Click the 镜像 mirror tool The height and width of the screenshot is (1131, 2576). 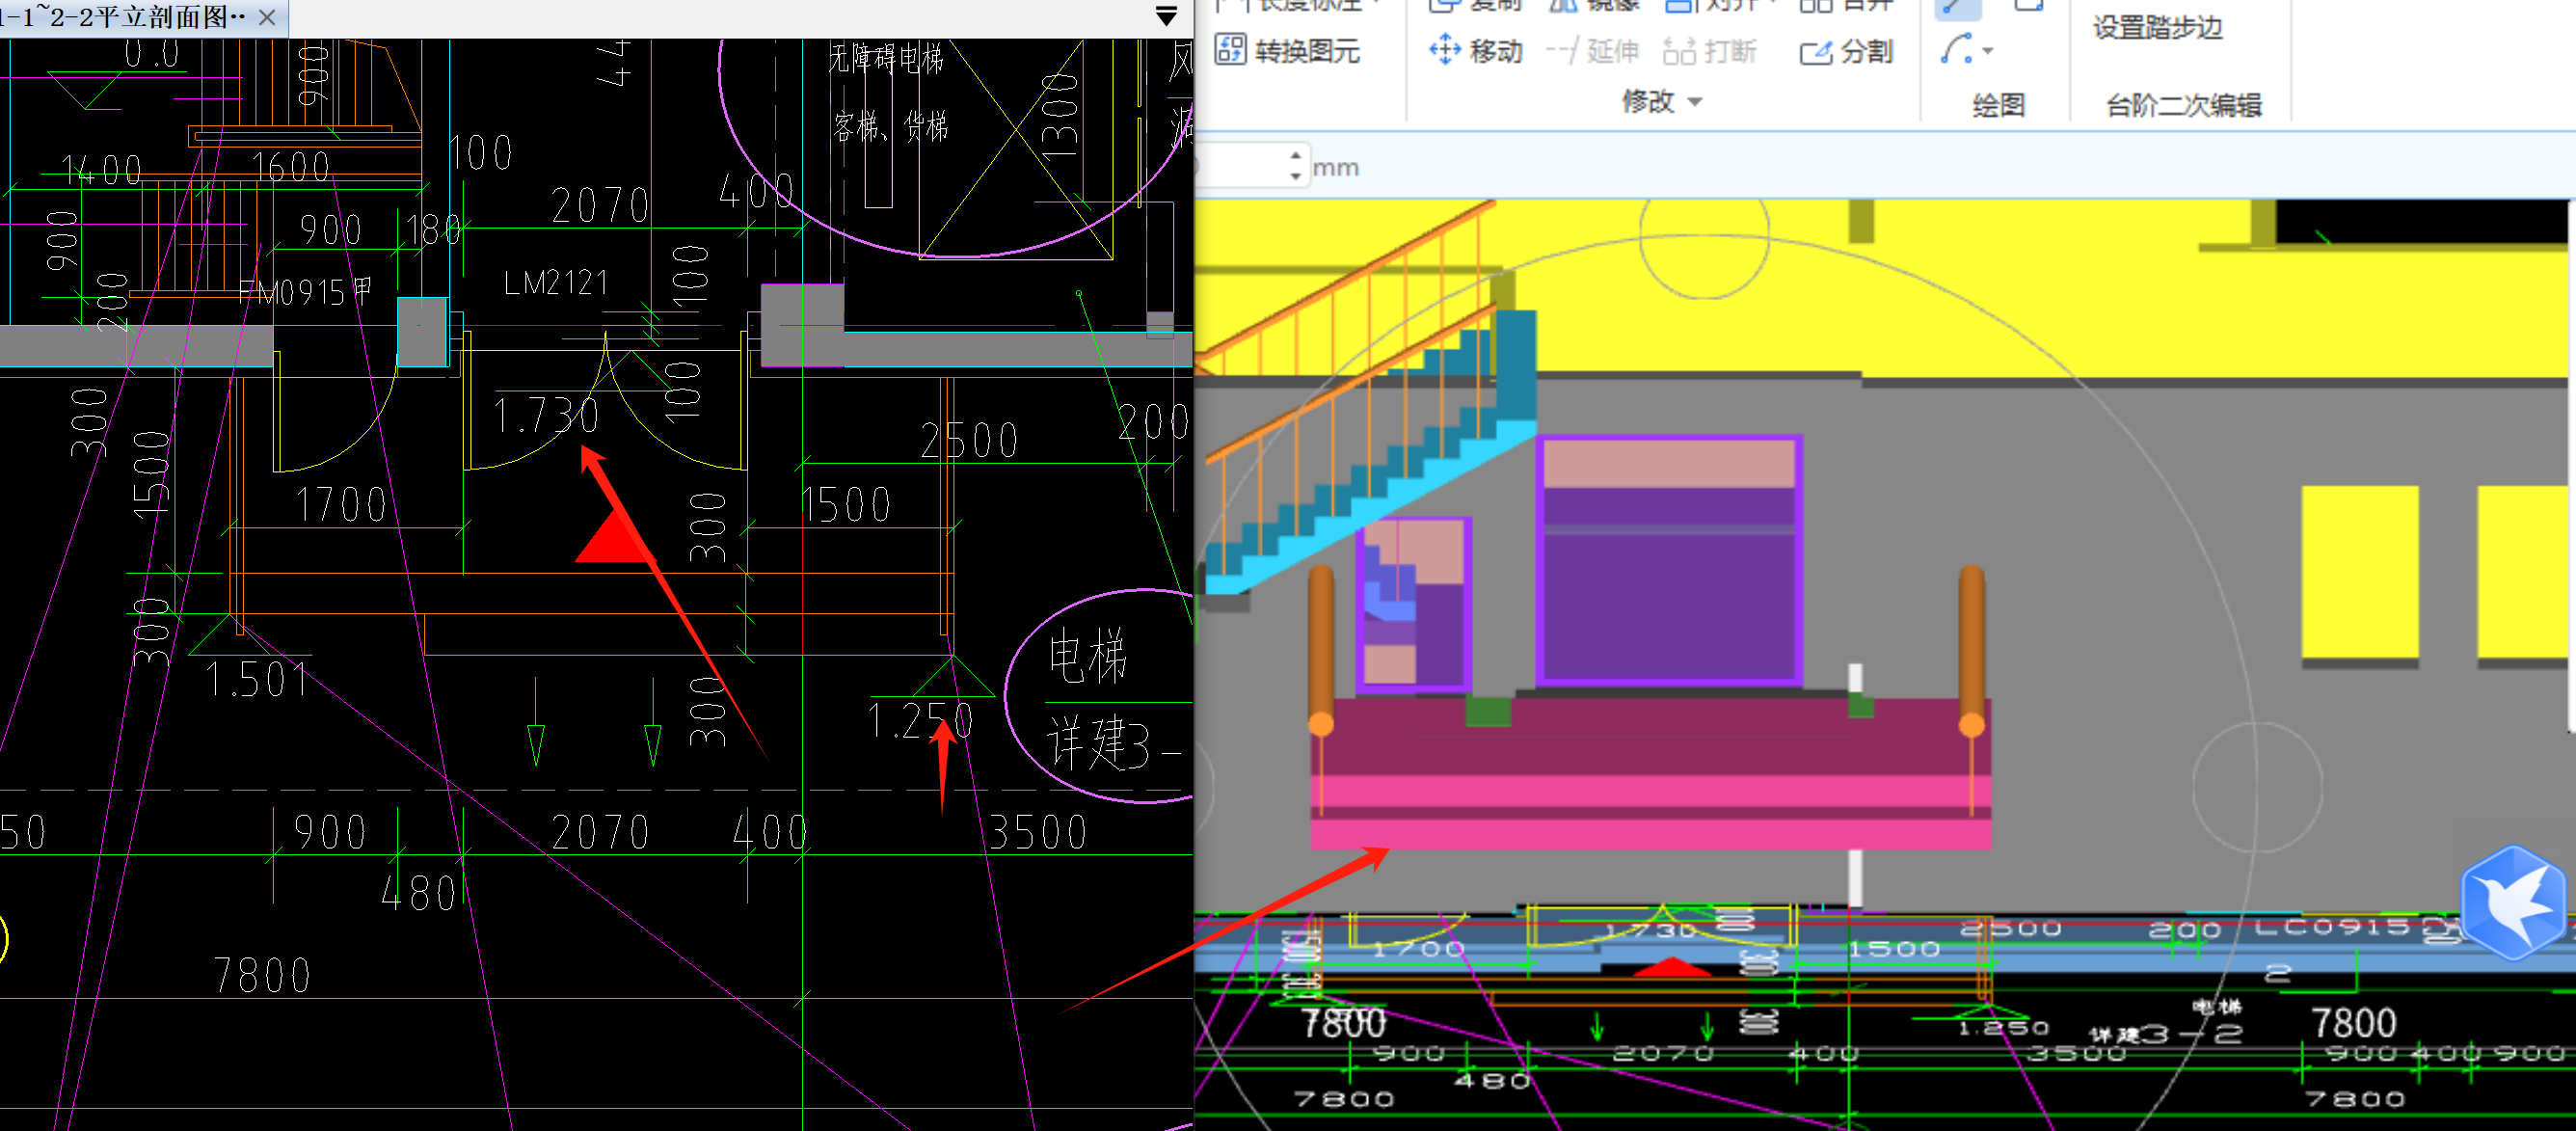point(1592,5)
